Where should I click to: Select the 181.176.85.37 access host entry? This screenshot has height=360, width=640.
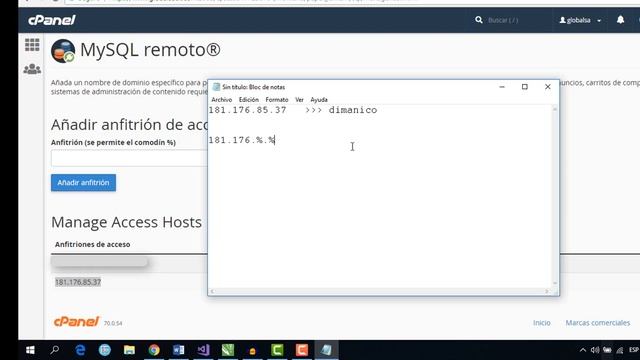click(x=78, y=282)
